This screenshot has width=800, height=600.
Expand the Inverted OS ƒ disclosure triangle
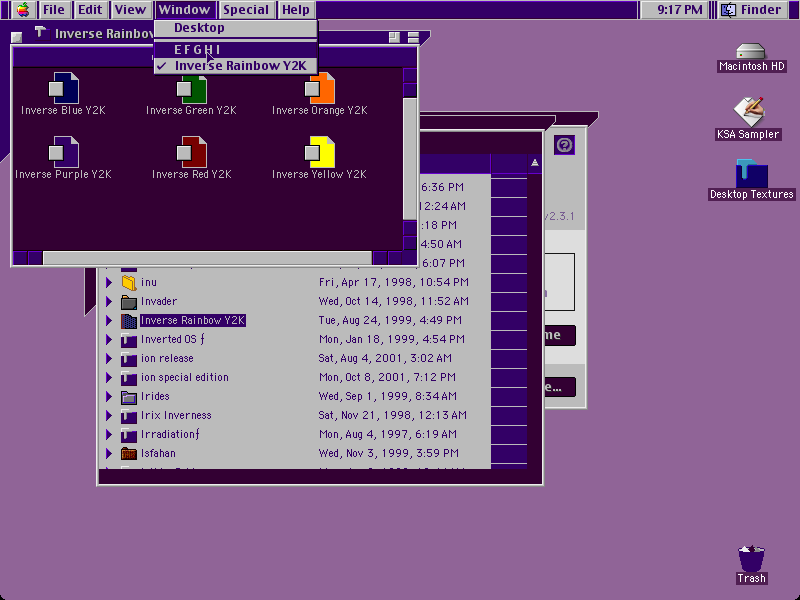(109, 340)
